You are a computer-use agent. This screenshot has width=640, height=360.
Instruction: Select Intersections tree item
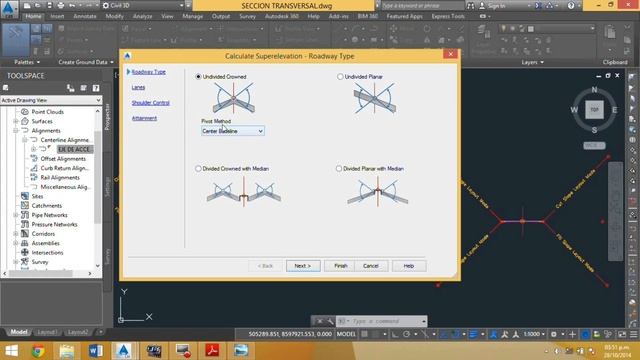pyautogui.click(x=47, y=253)
